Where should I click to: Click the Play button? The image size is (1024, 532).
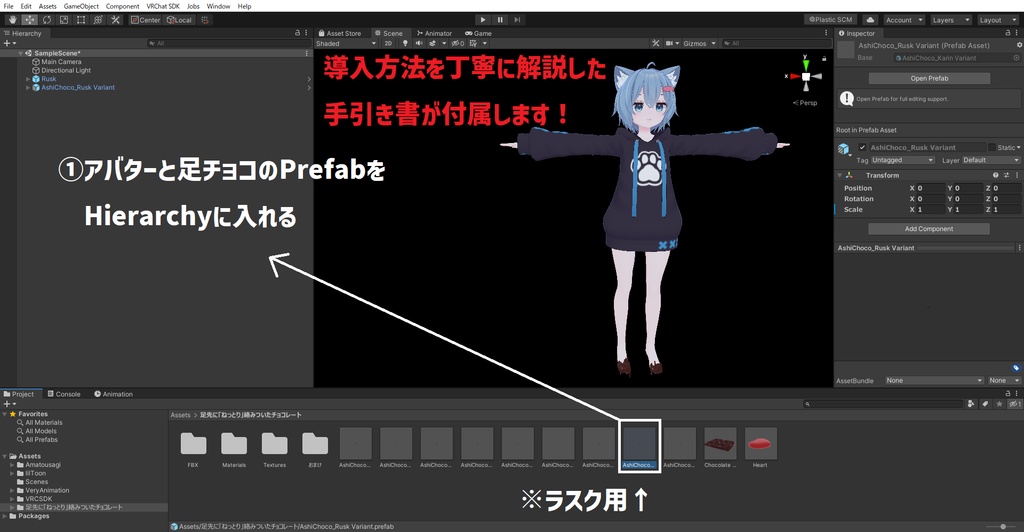[483, 20]
